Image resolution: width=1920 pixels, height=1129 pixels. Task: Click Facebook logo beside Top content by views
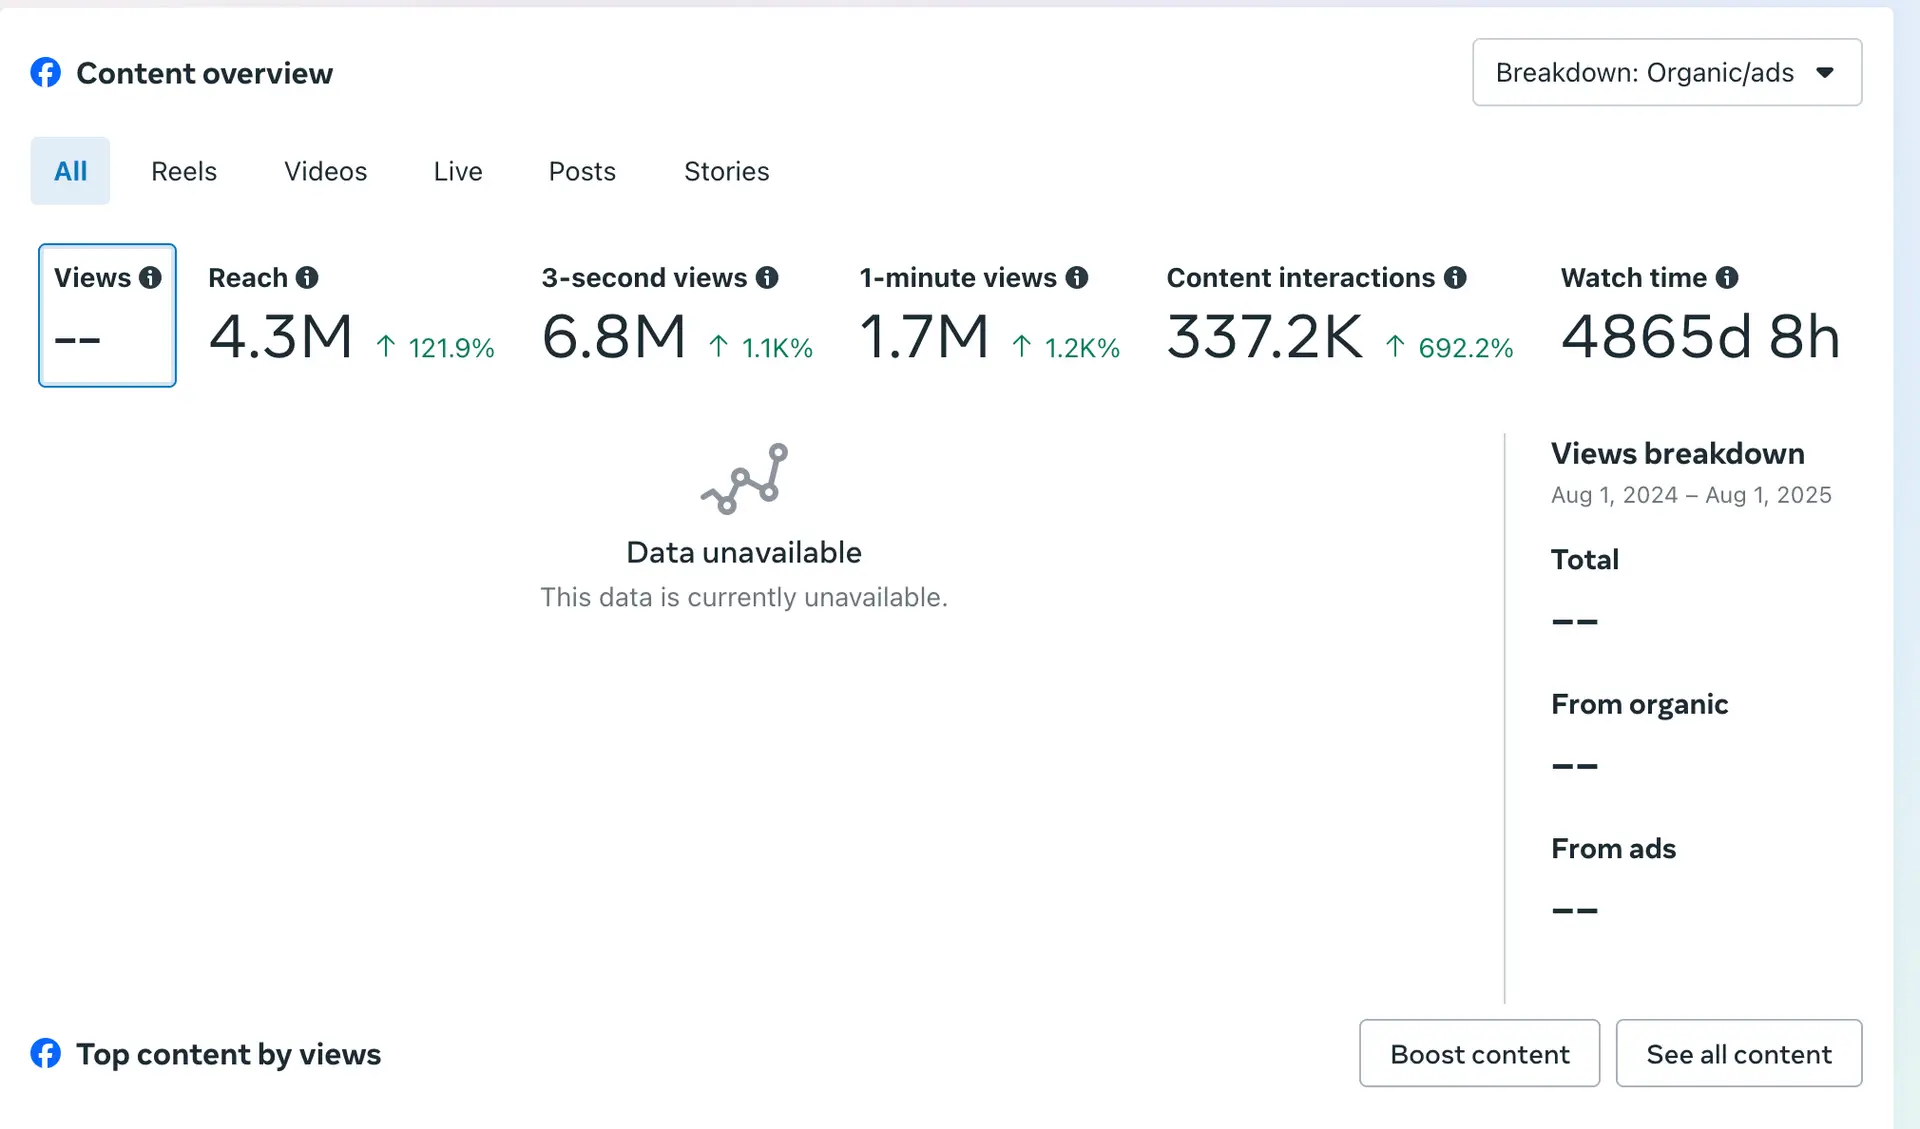46,1053
